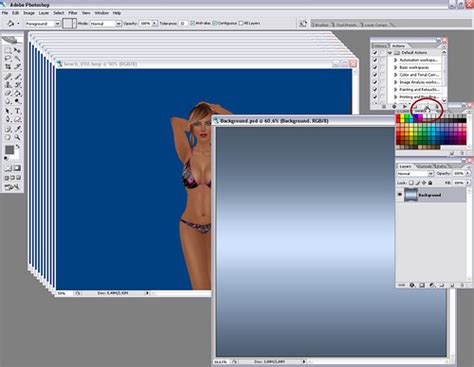Open the layer blend mode dropdown

[430, 174]
